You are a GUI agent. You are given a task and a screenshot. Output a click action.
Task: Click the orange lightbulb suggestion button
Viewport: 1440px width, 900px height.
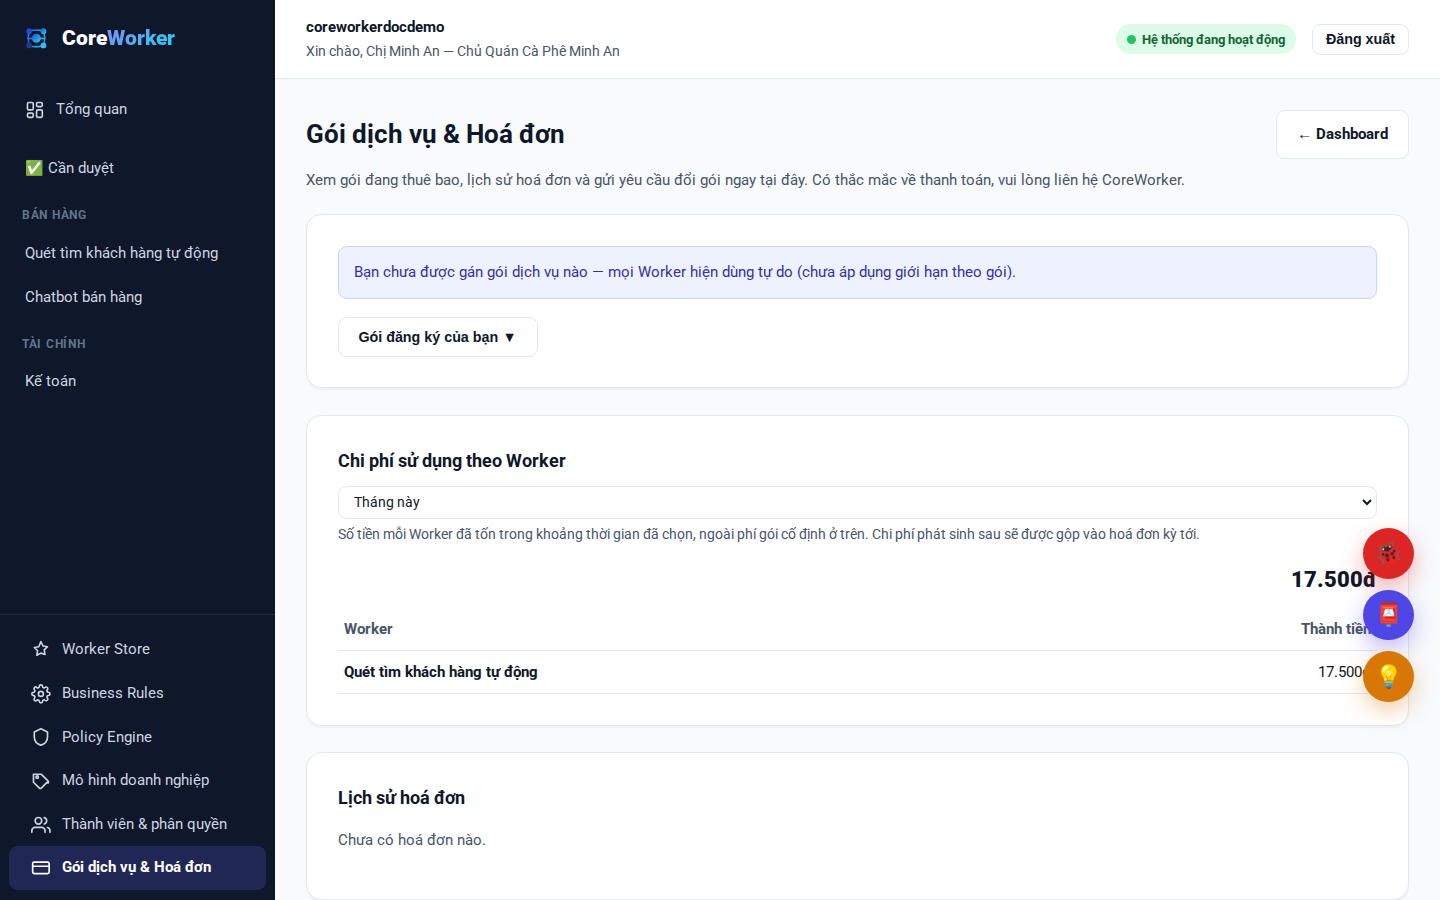(x=1388, y=677)
